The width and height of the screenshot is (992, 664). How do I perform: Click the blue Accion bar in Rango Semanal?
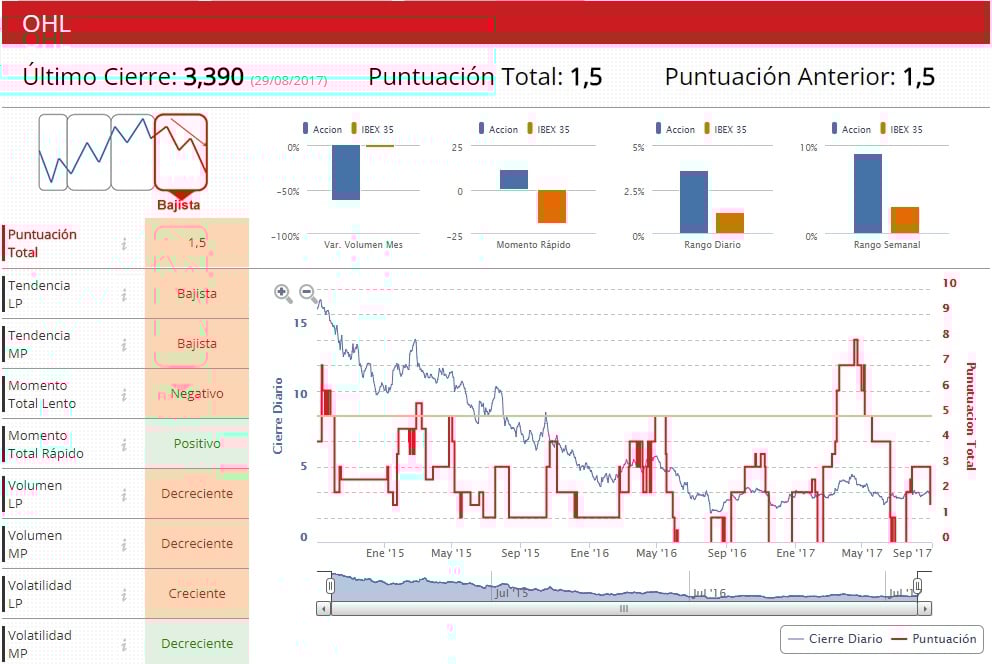click(868, 194)
